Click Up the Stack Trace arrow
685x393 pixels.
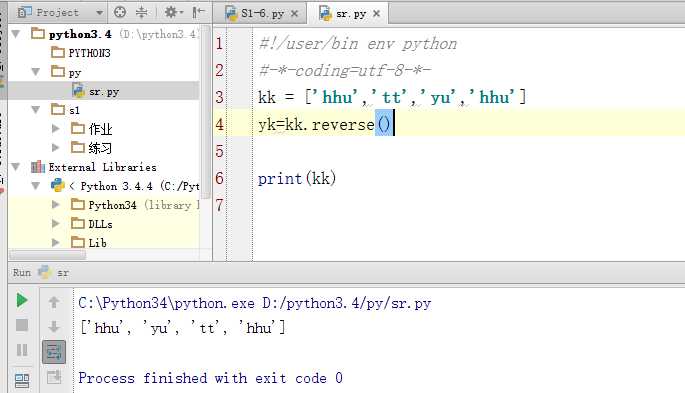tap(54, 302)
